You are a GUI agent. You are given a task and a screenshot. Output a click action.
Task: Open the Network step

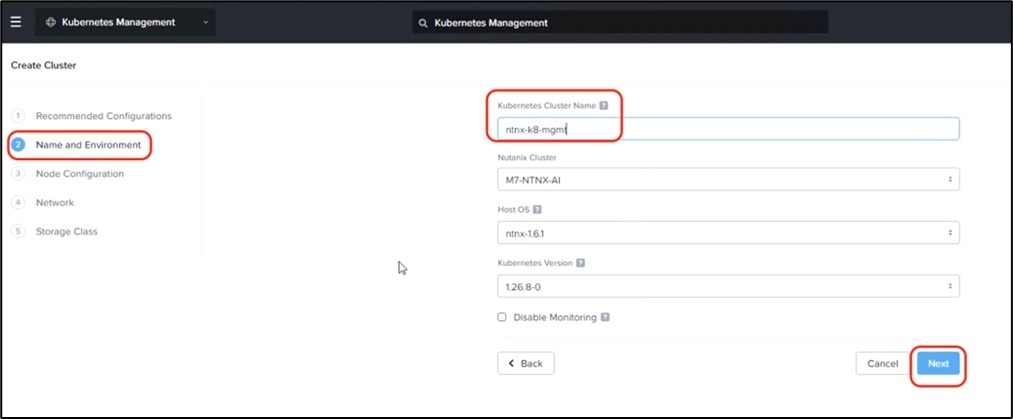(55, 203)
